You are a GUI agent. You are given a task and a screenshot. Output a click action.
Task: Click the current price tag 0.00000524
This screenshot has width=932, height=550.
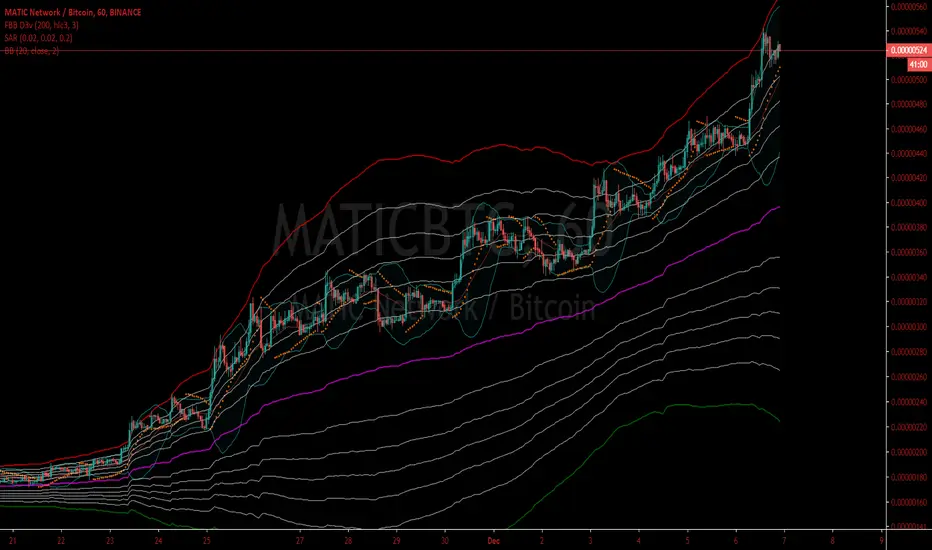point(909,51)
